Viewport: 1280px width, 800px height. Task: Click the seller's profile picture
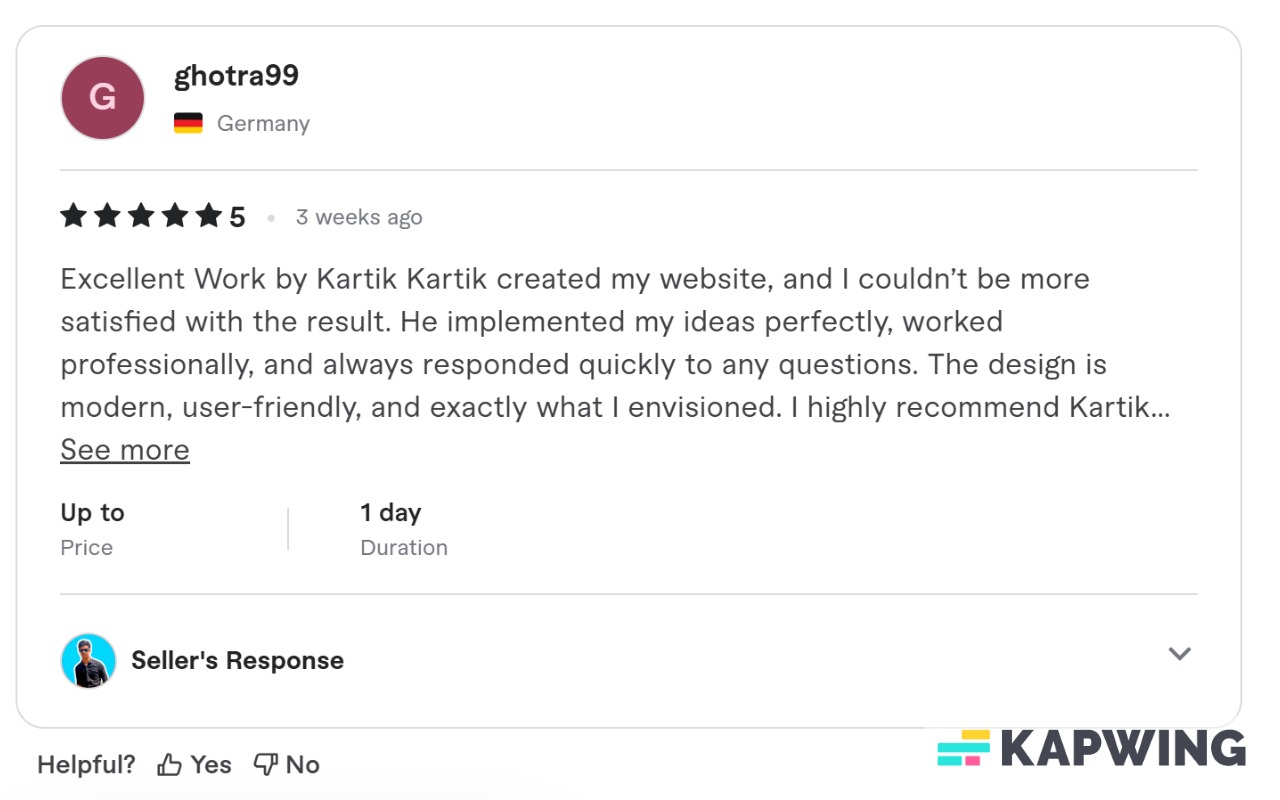[x=88, y=659]
